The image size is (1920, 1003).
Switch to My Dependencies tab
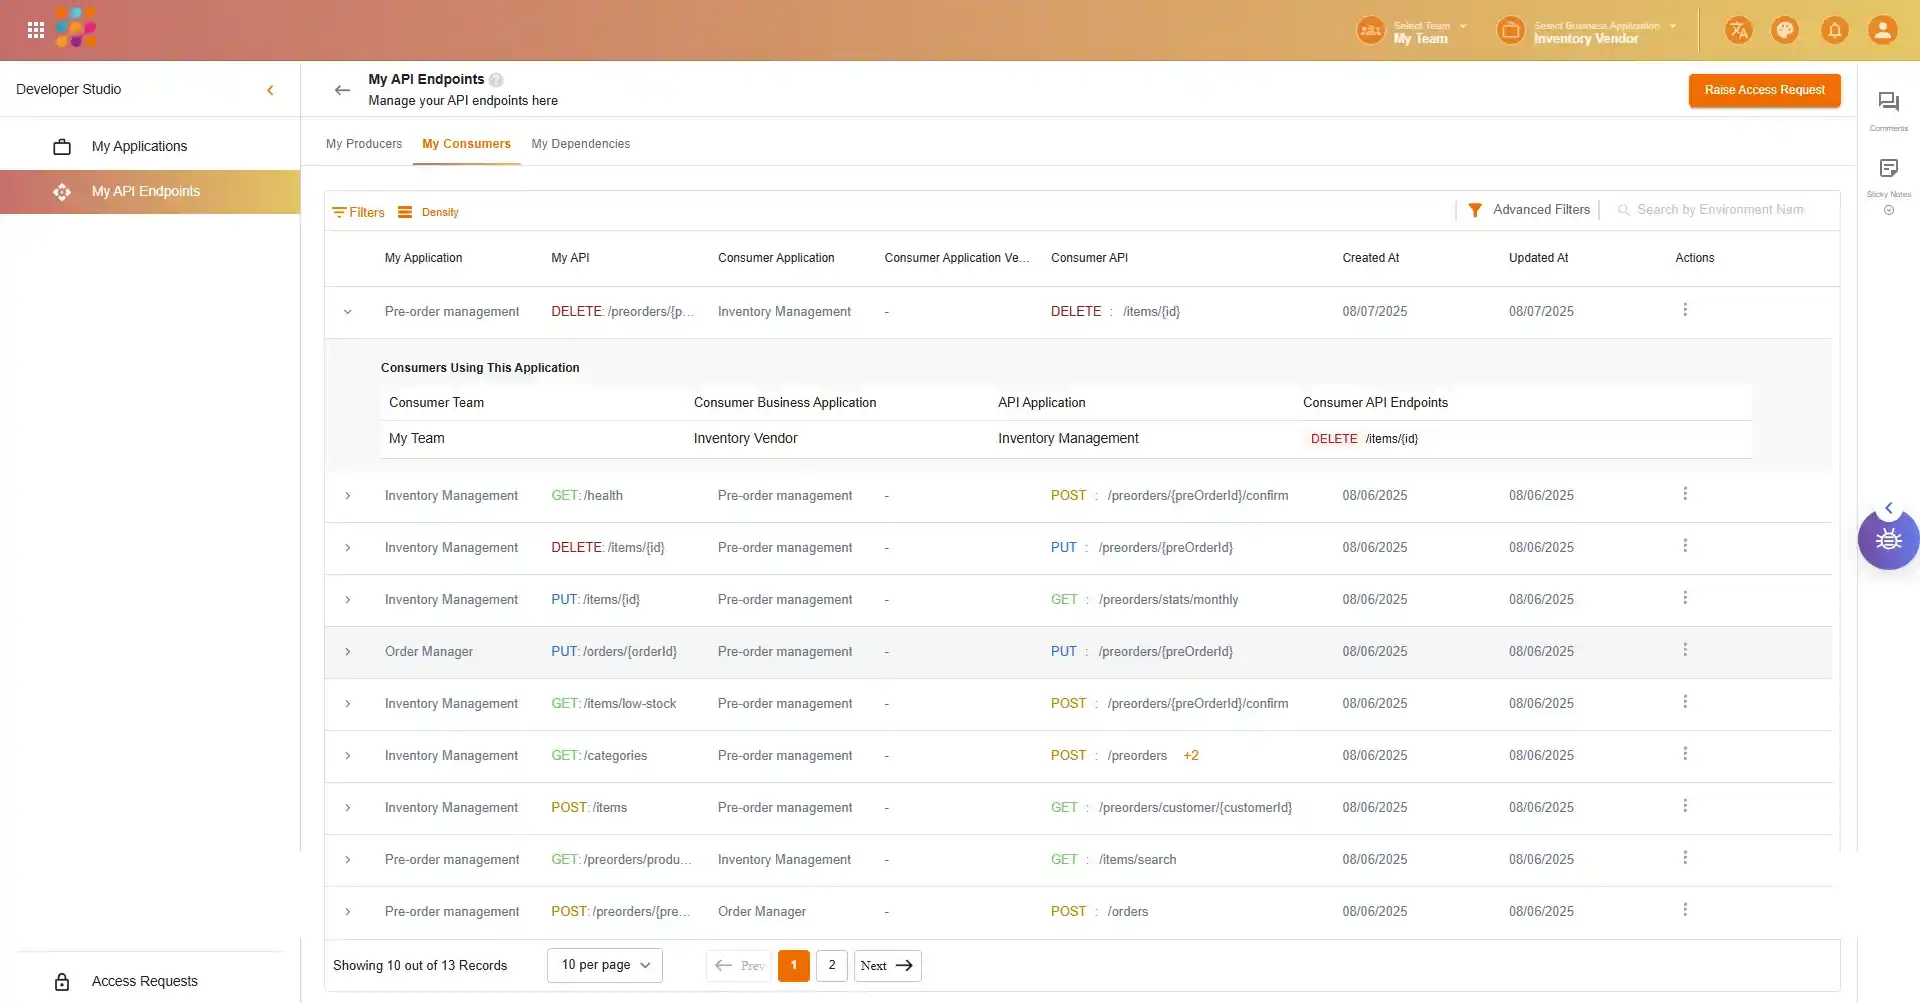[x=580, y=144]
